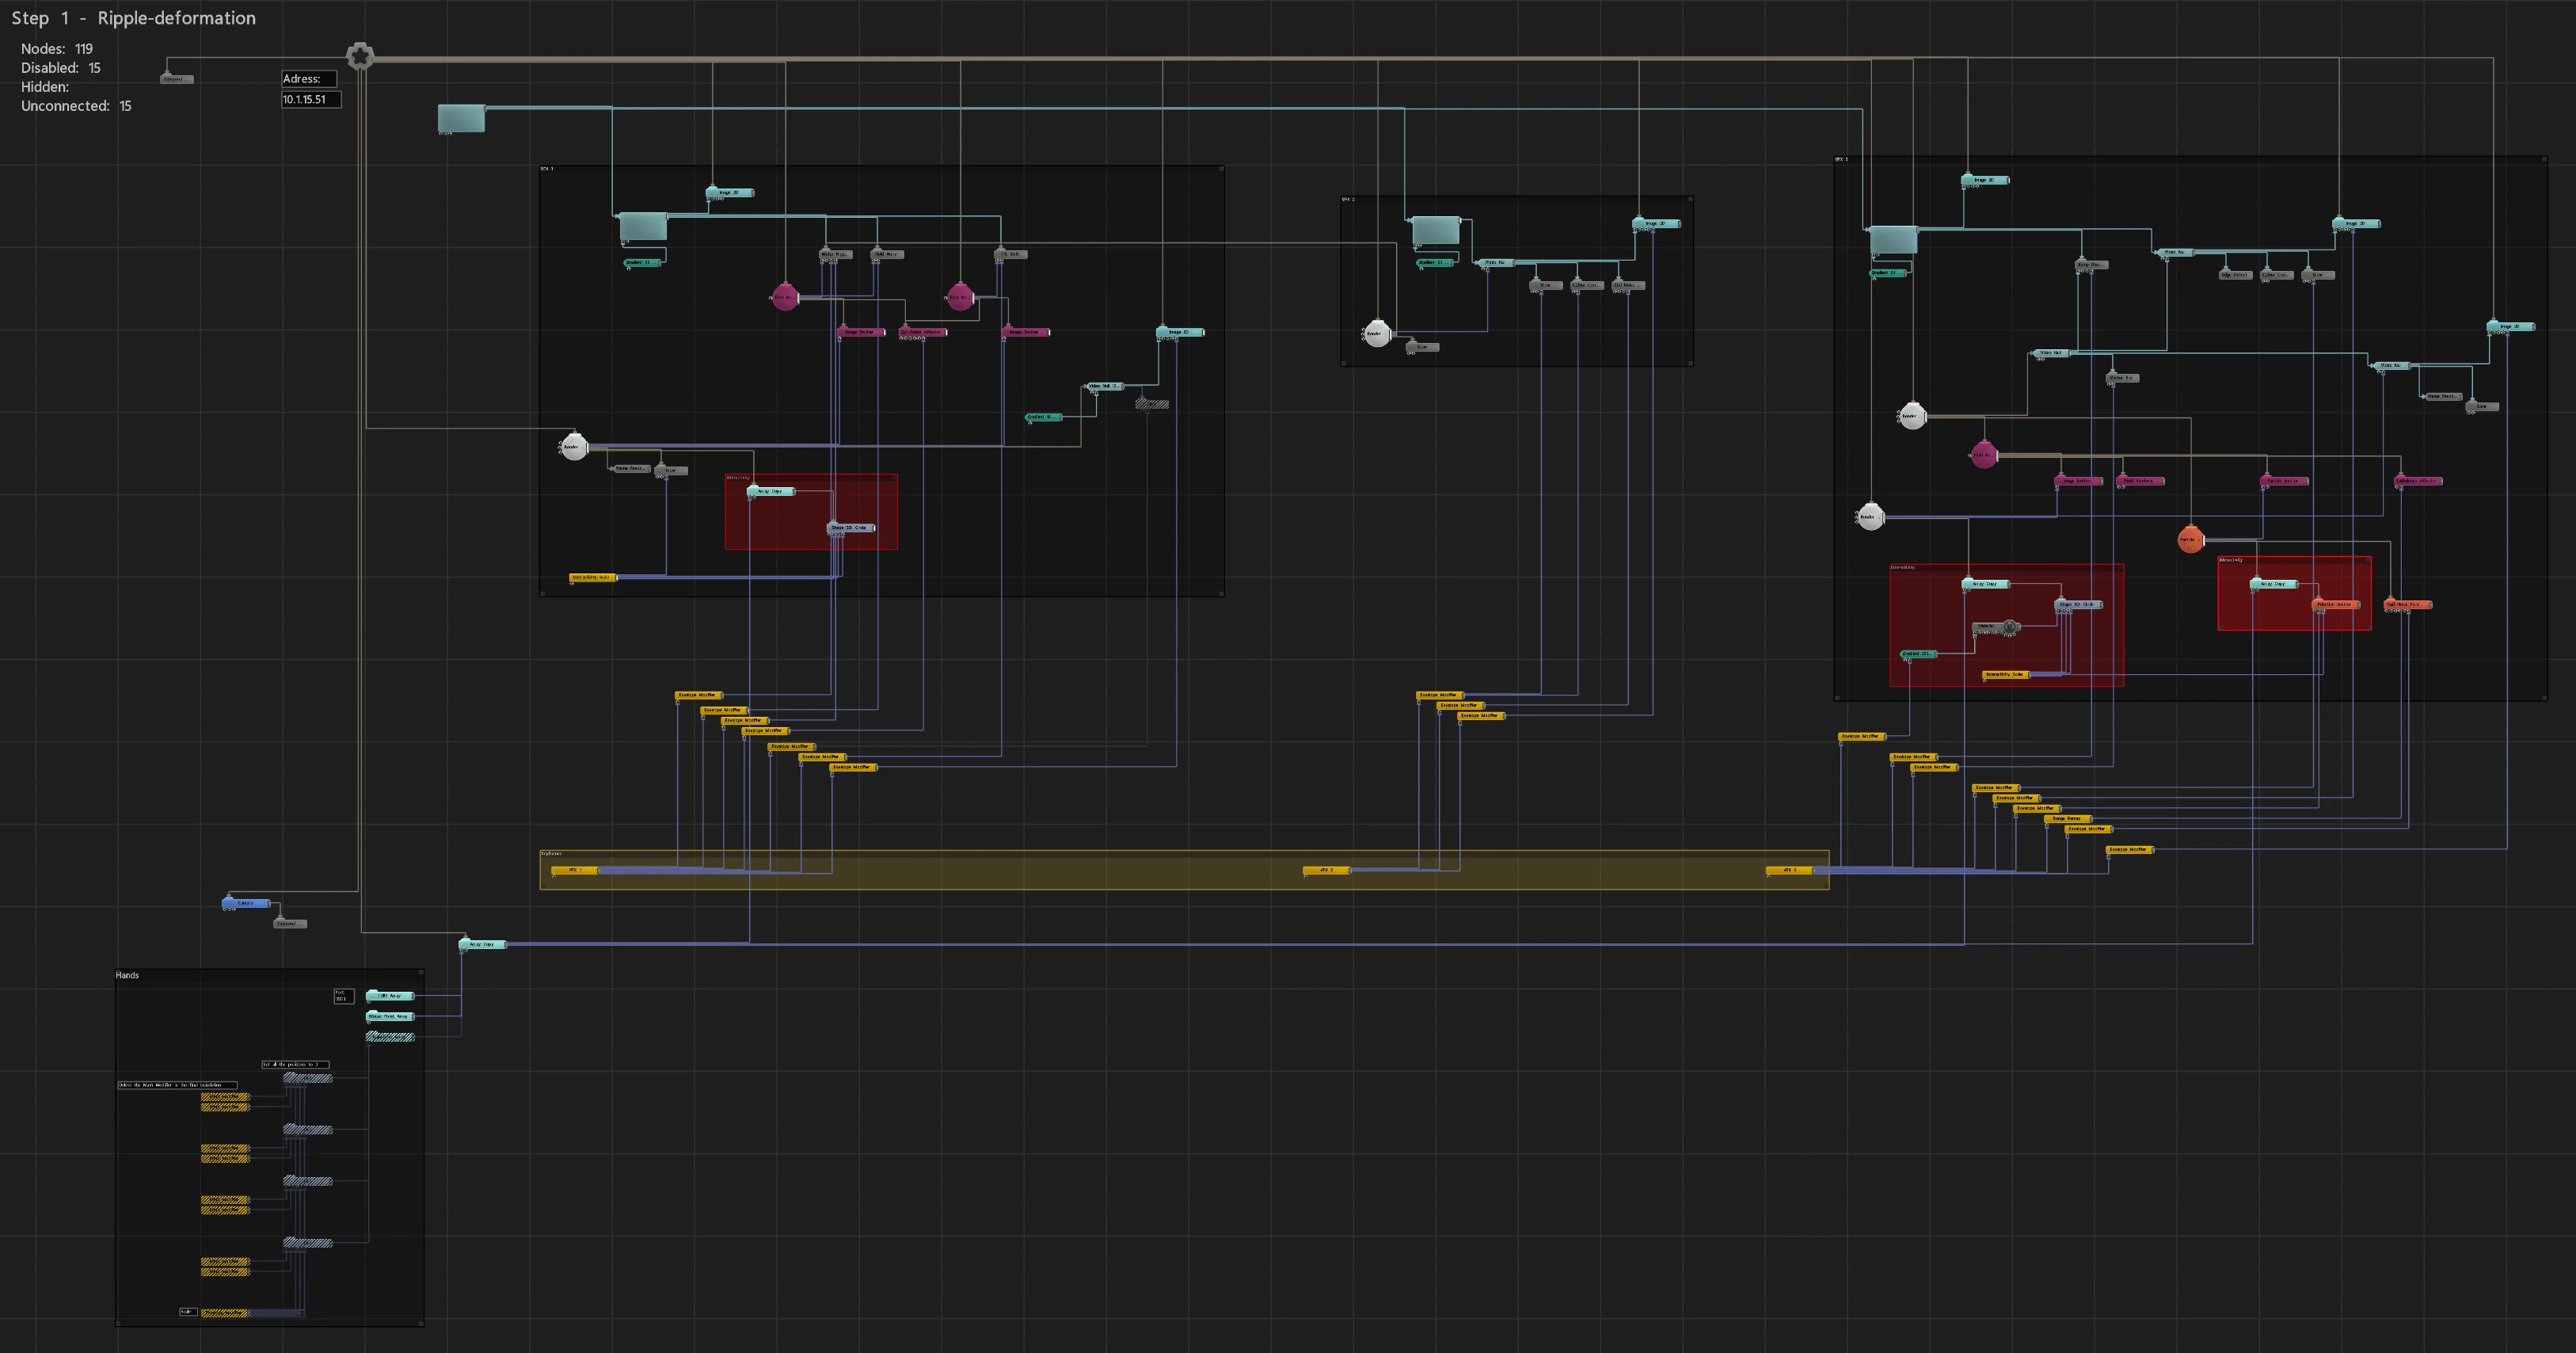Click the Unconnected: 15 statistic
Viewport: 2576px width, 1353px height.
(76, 106)
